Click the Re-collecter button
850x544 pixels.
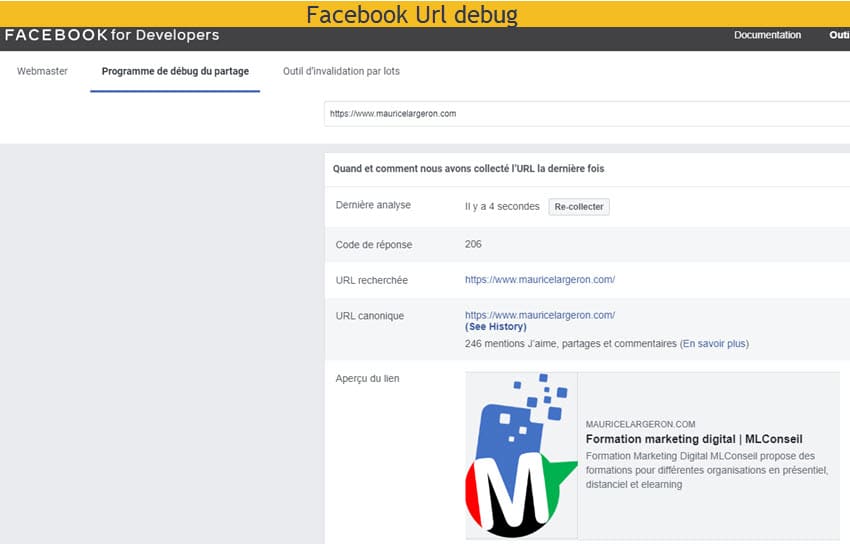point(579,206)
